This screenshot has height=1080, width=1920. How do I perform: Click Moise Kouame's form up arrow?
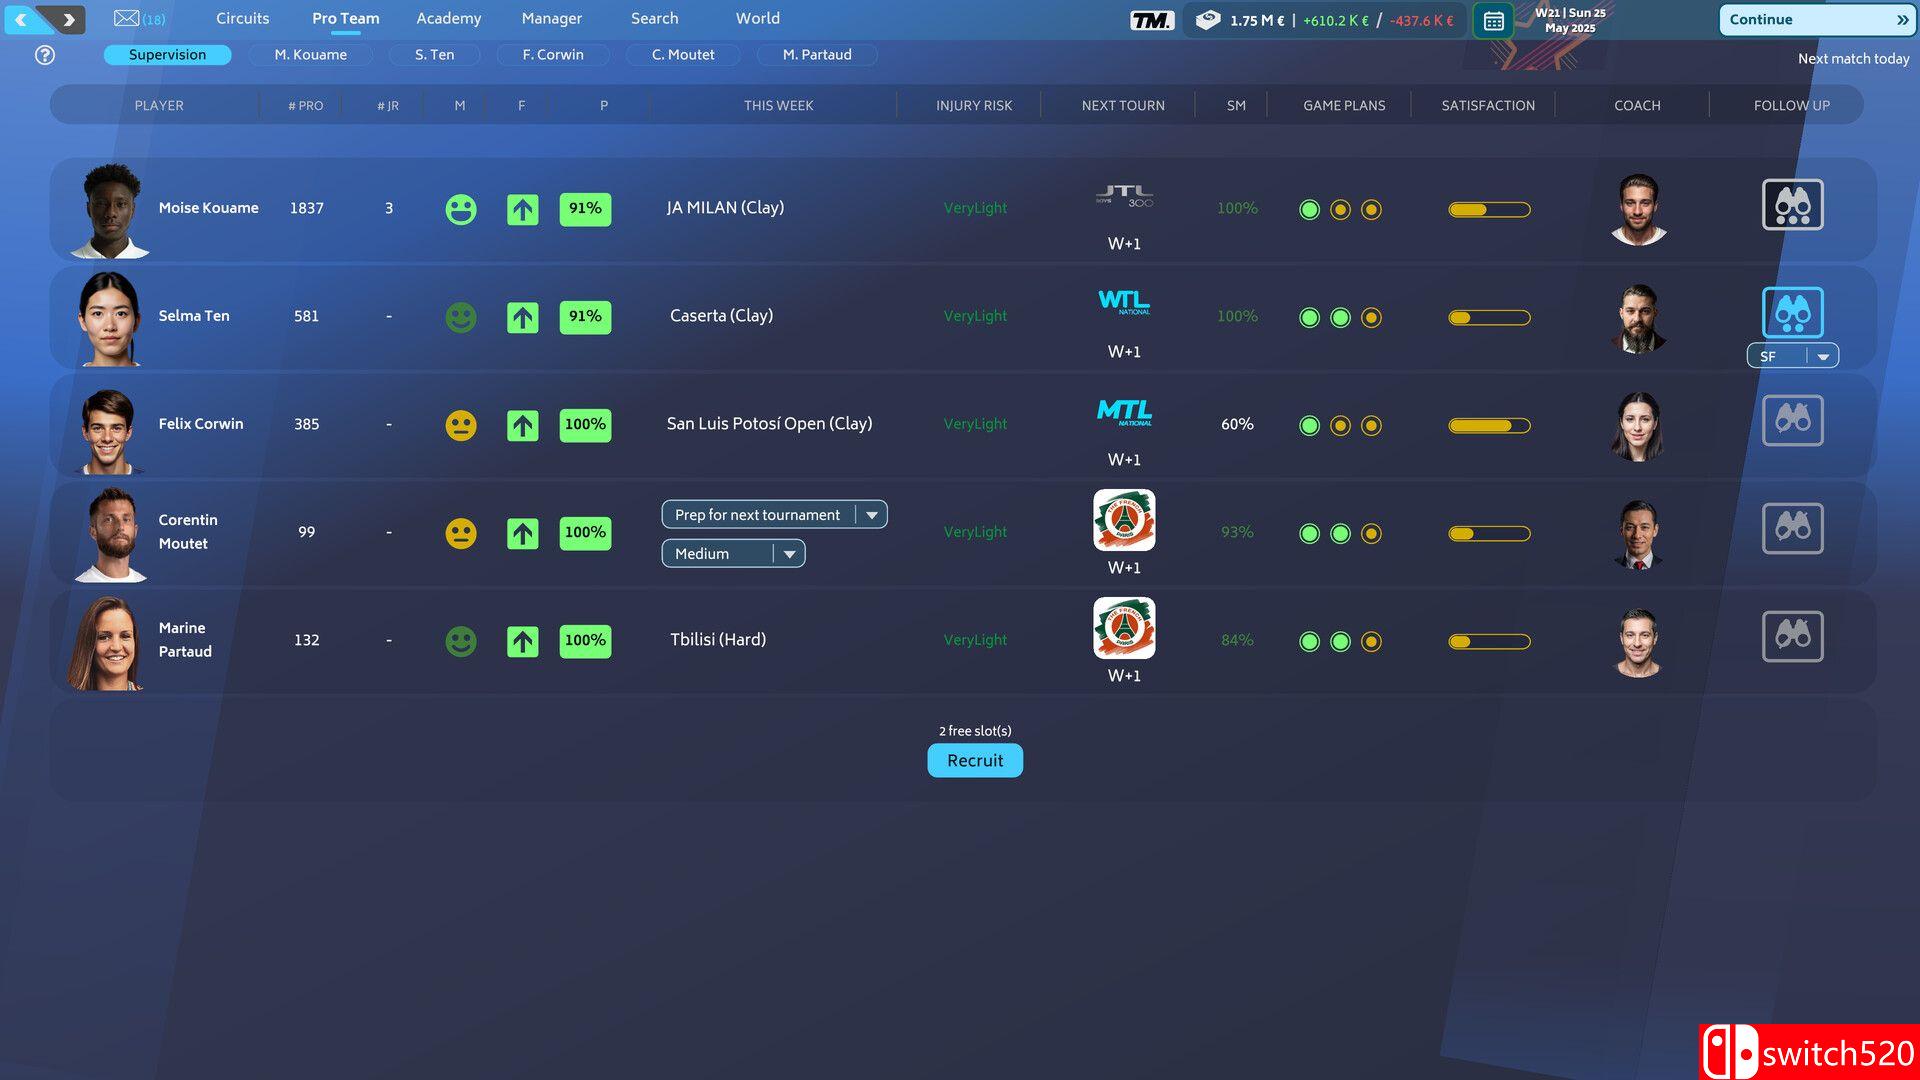pos(523,210)
